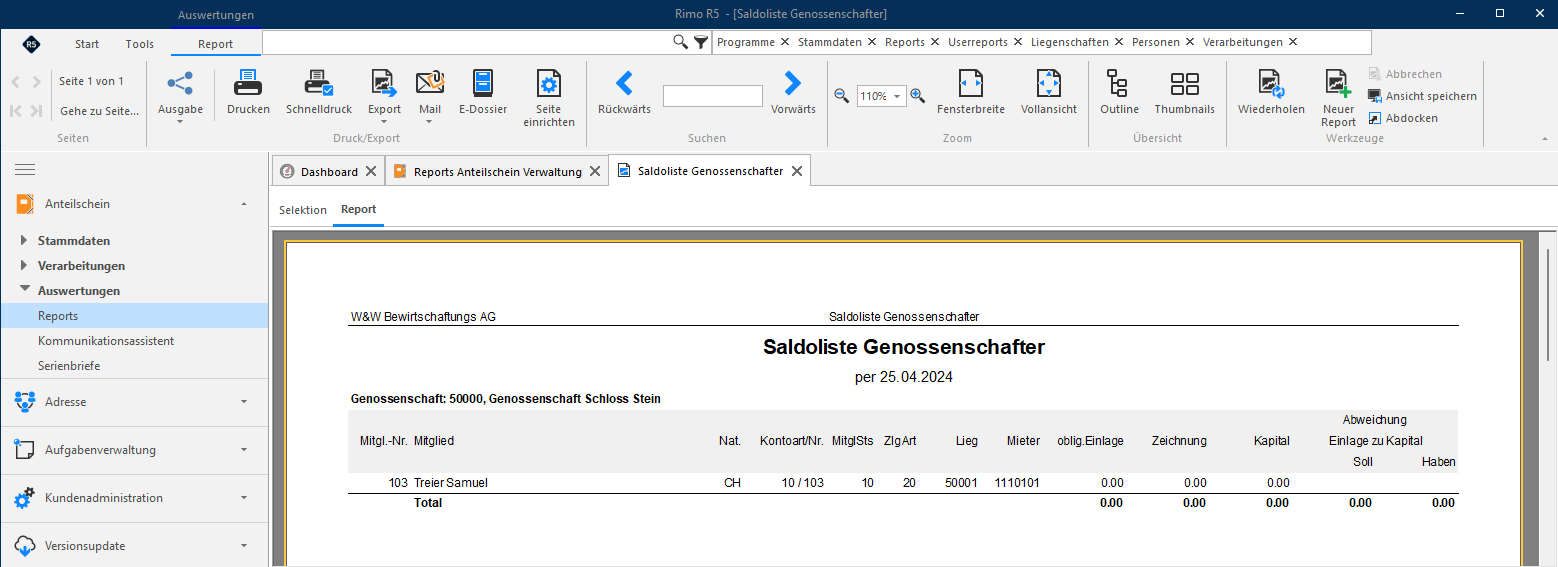Jump to the last page arrow
This screenshot has width=1558, height=567.
[x=37, y=111]
